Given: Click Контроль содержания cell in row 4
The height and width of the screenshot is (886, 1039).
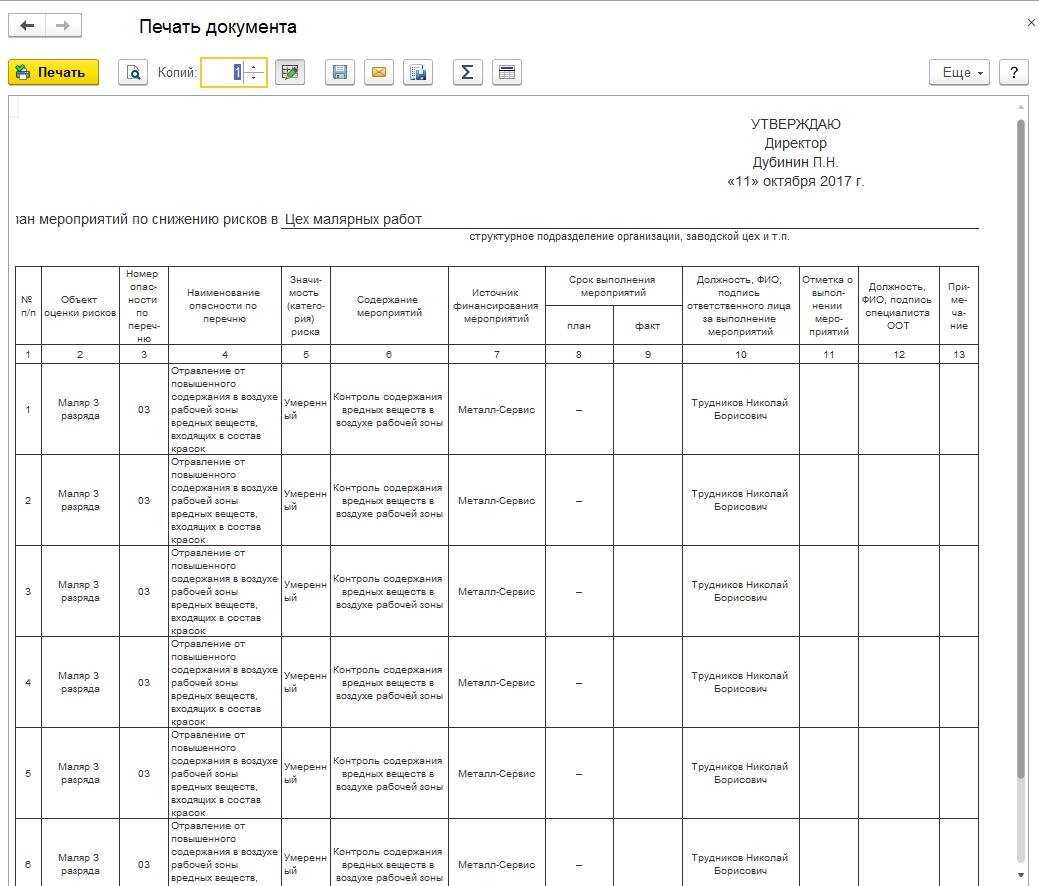Looking at the screenshot, I should pyautogui.click(x=390, y=683).
